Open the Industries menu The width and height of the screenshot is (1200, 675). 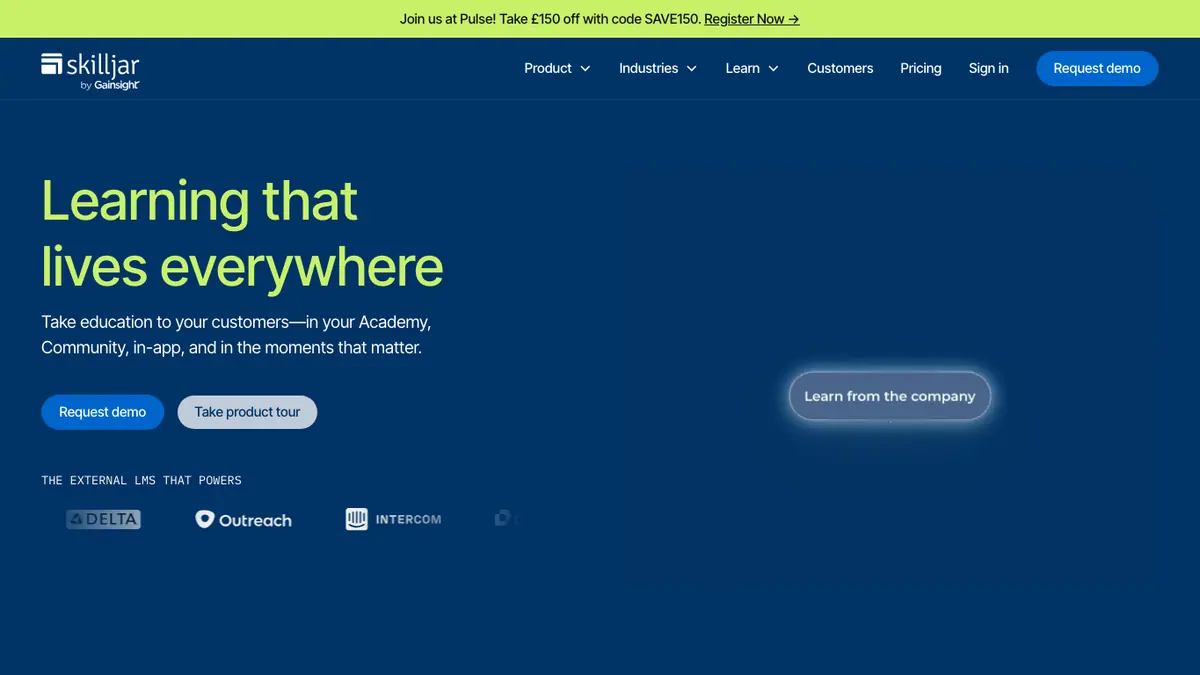658,68
